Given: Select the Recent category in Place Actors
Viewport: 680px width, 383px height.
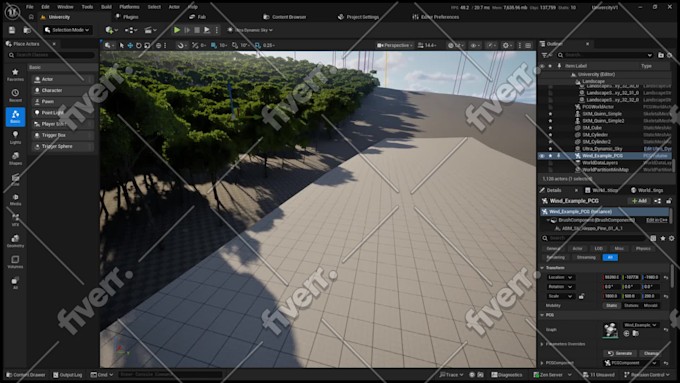Looking at the screenshot, I should (15, 95).
